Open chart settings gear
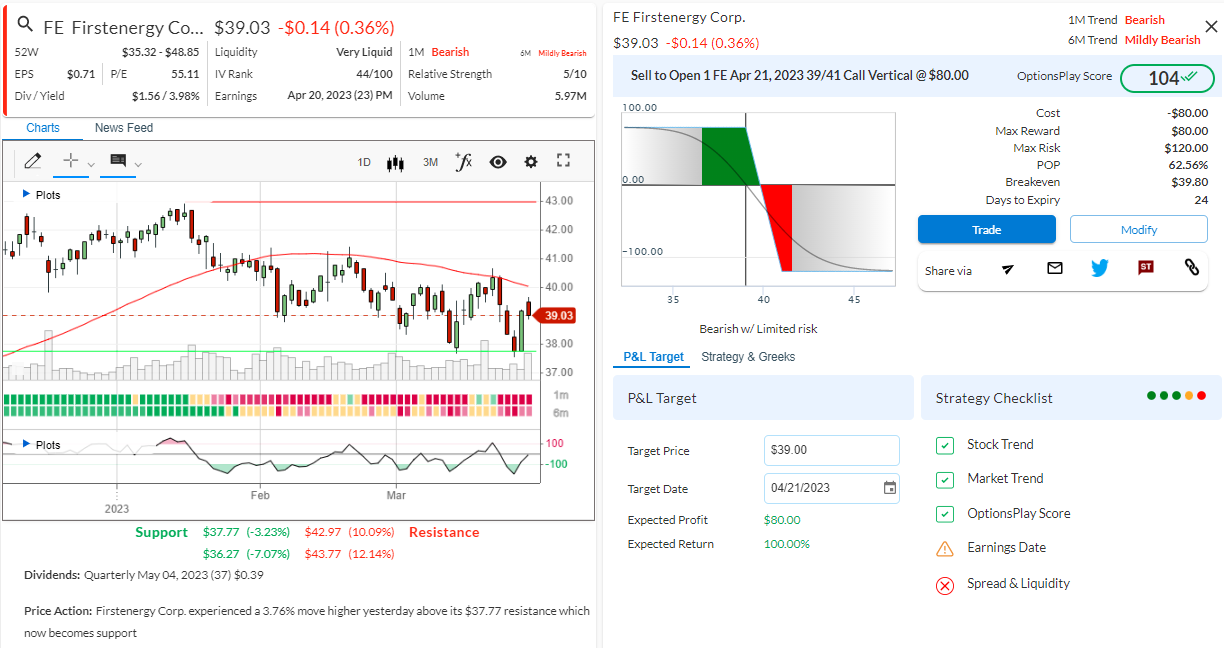 [531, 162]
